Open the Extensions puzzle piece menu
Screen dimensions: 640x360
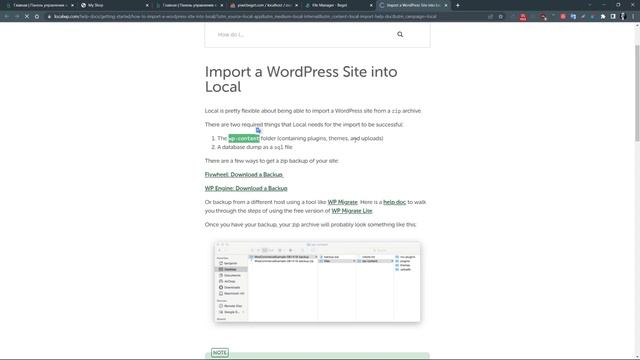click(x=603, y=17)
